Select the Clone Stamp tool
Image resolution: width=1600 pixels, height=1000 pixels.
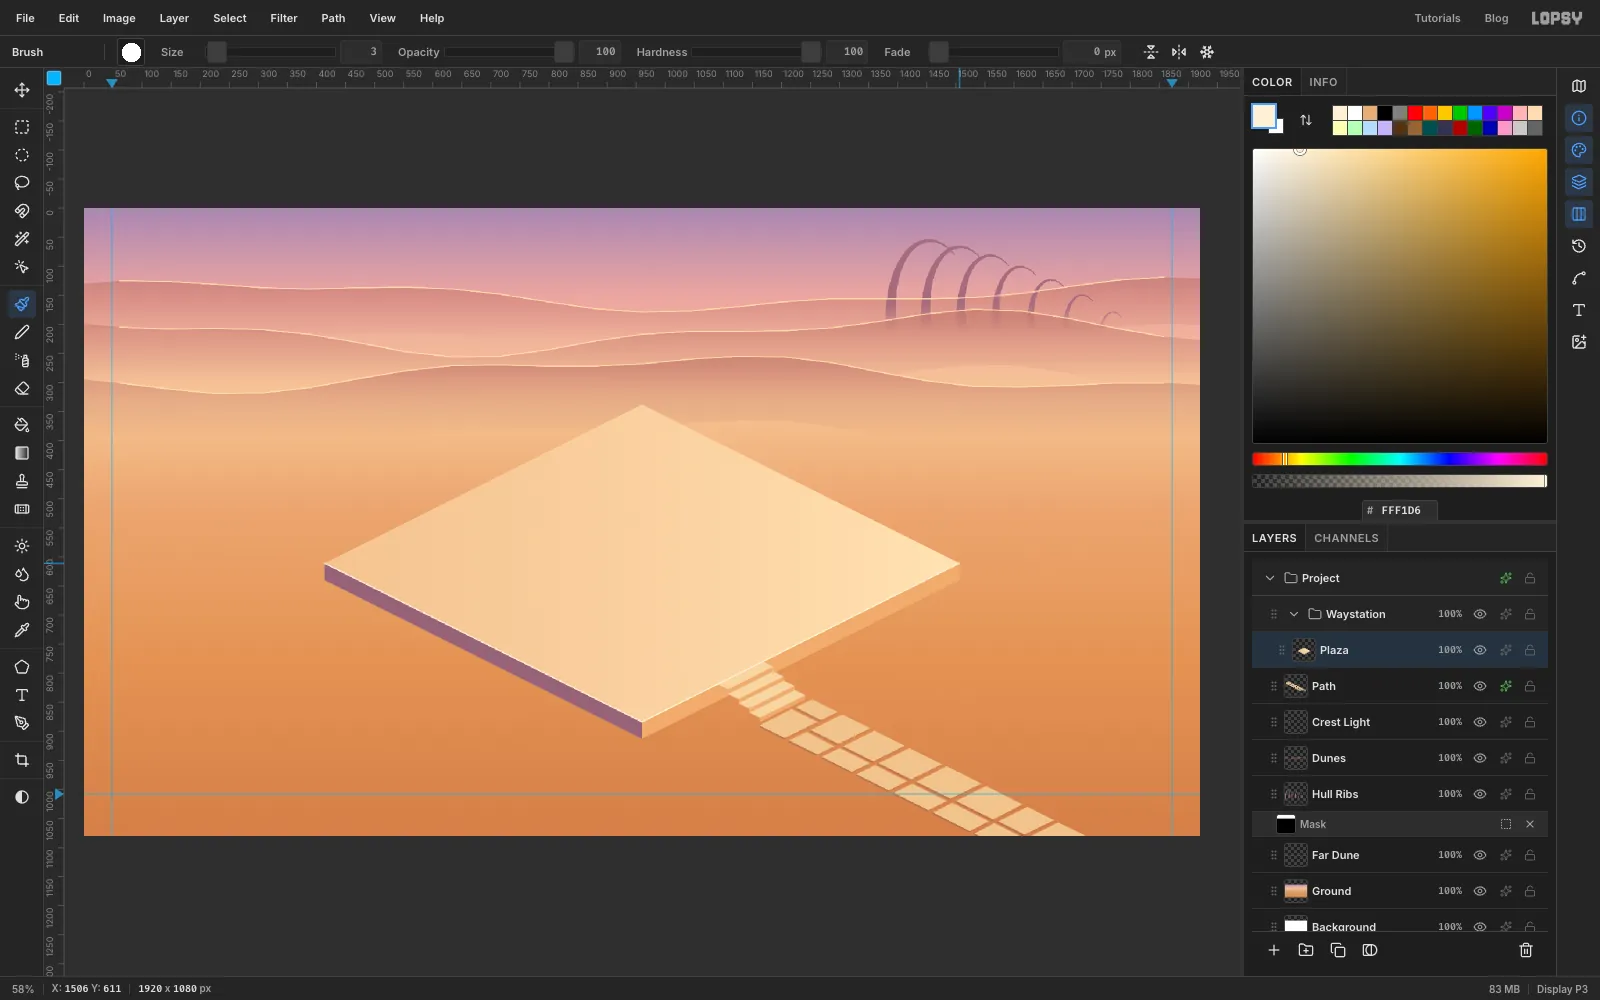pos(22,481)
